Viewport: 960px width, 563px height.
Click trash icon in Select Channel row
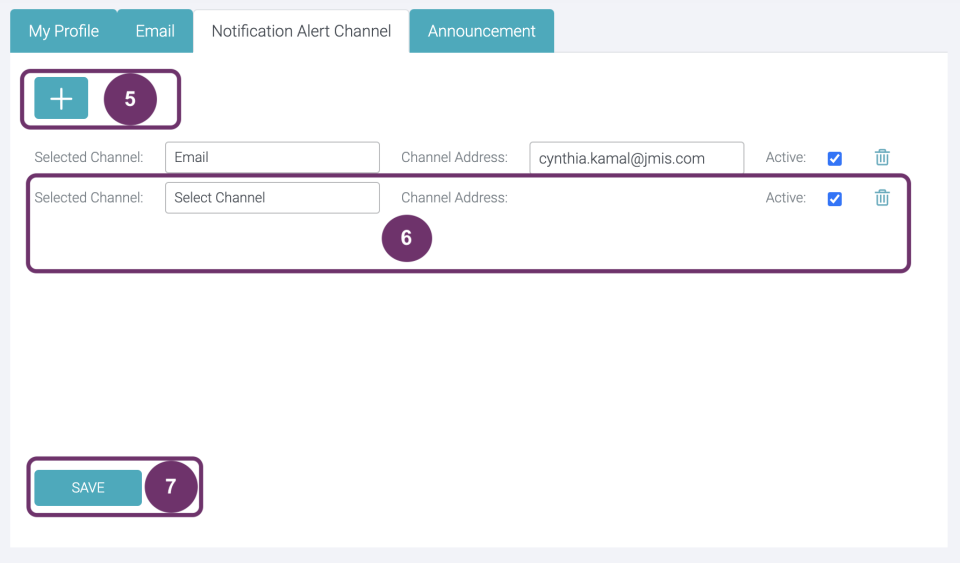tap(882, 198)
